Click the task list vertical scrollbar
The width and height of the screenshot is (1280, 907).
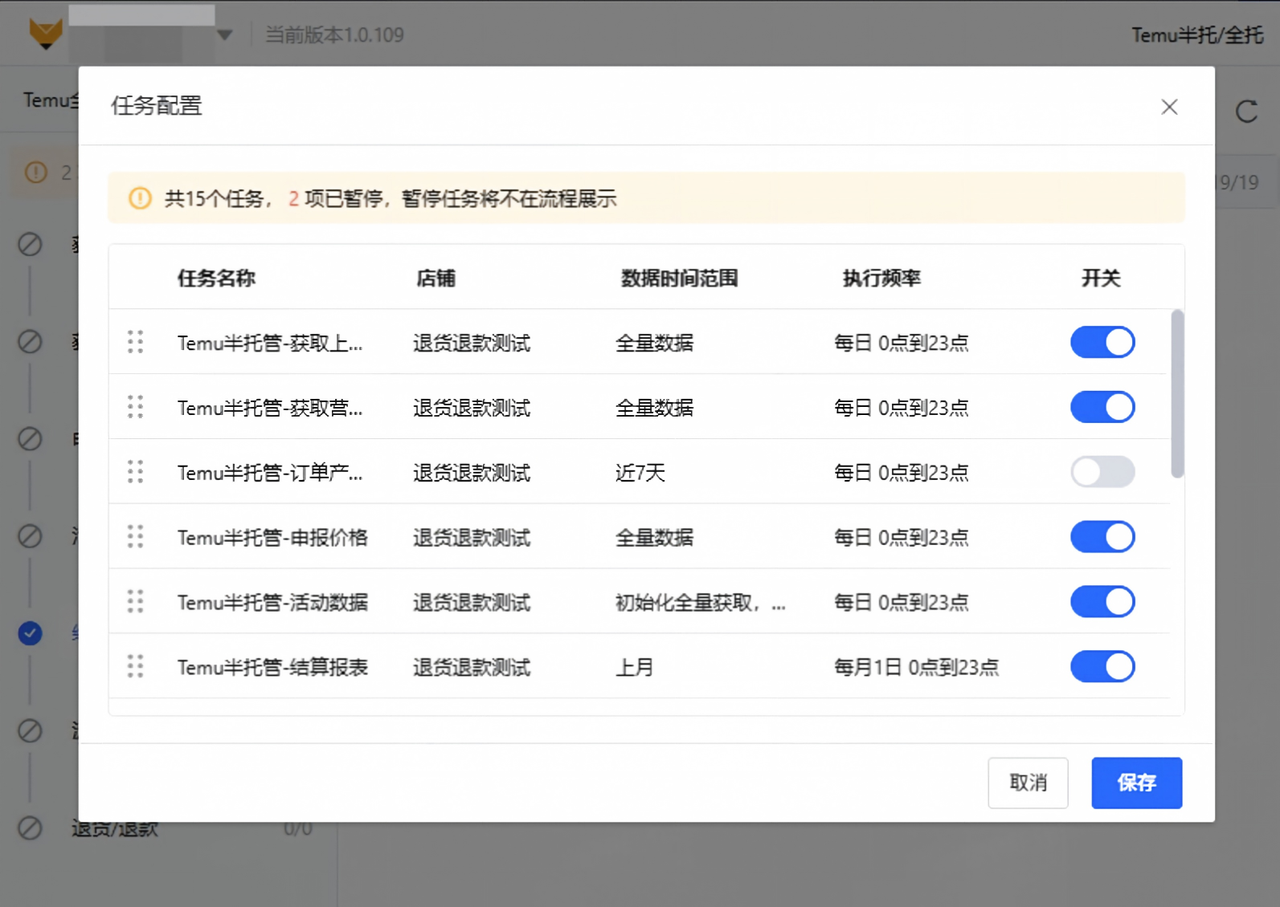tap(1178, 393)
